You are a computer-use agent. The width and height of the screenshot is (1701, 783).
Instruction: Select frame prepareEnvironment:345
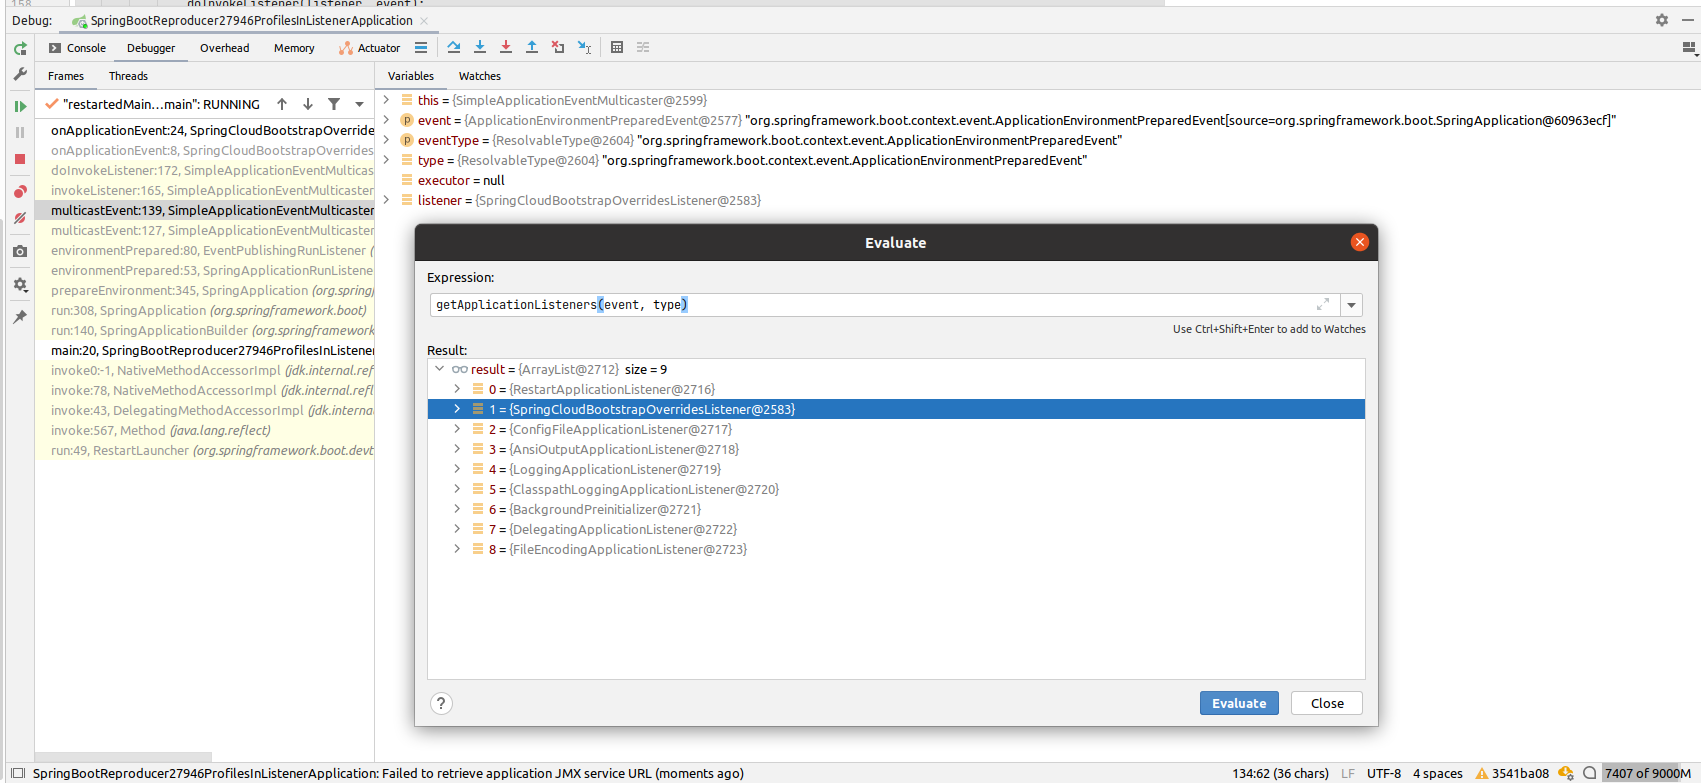(x=205, y=290)
